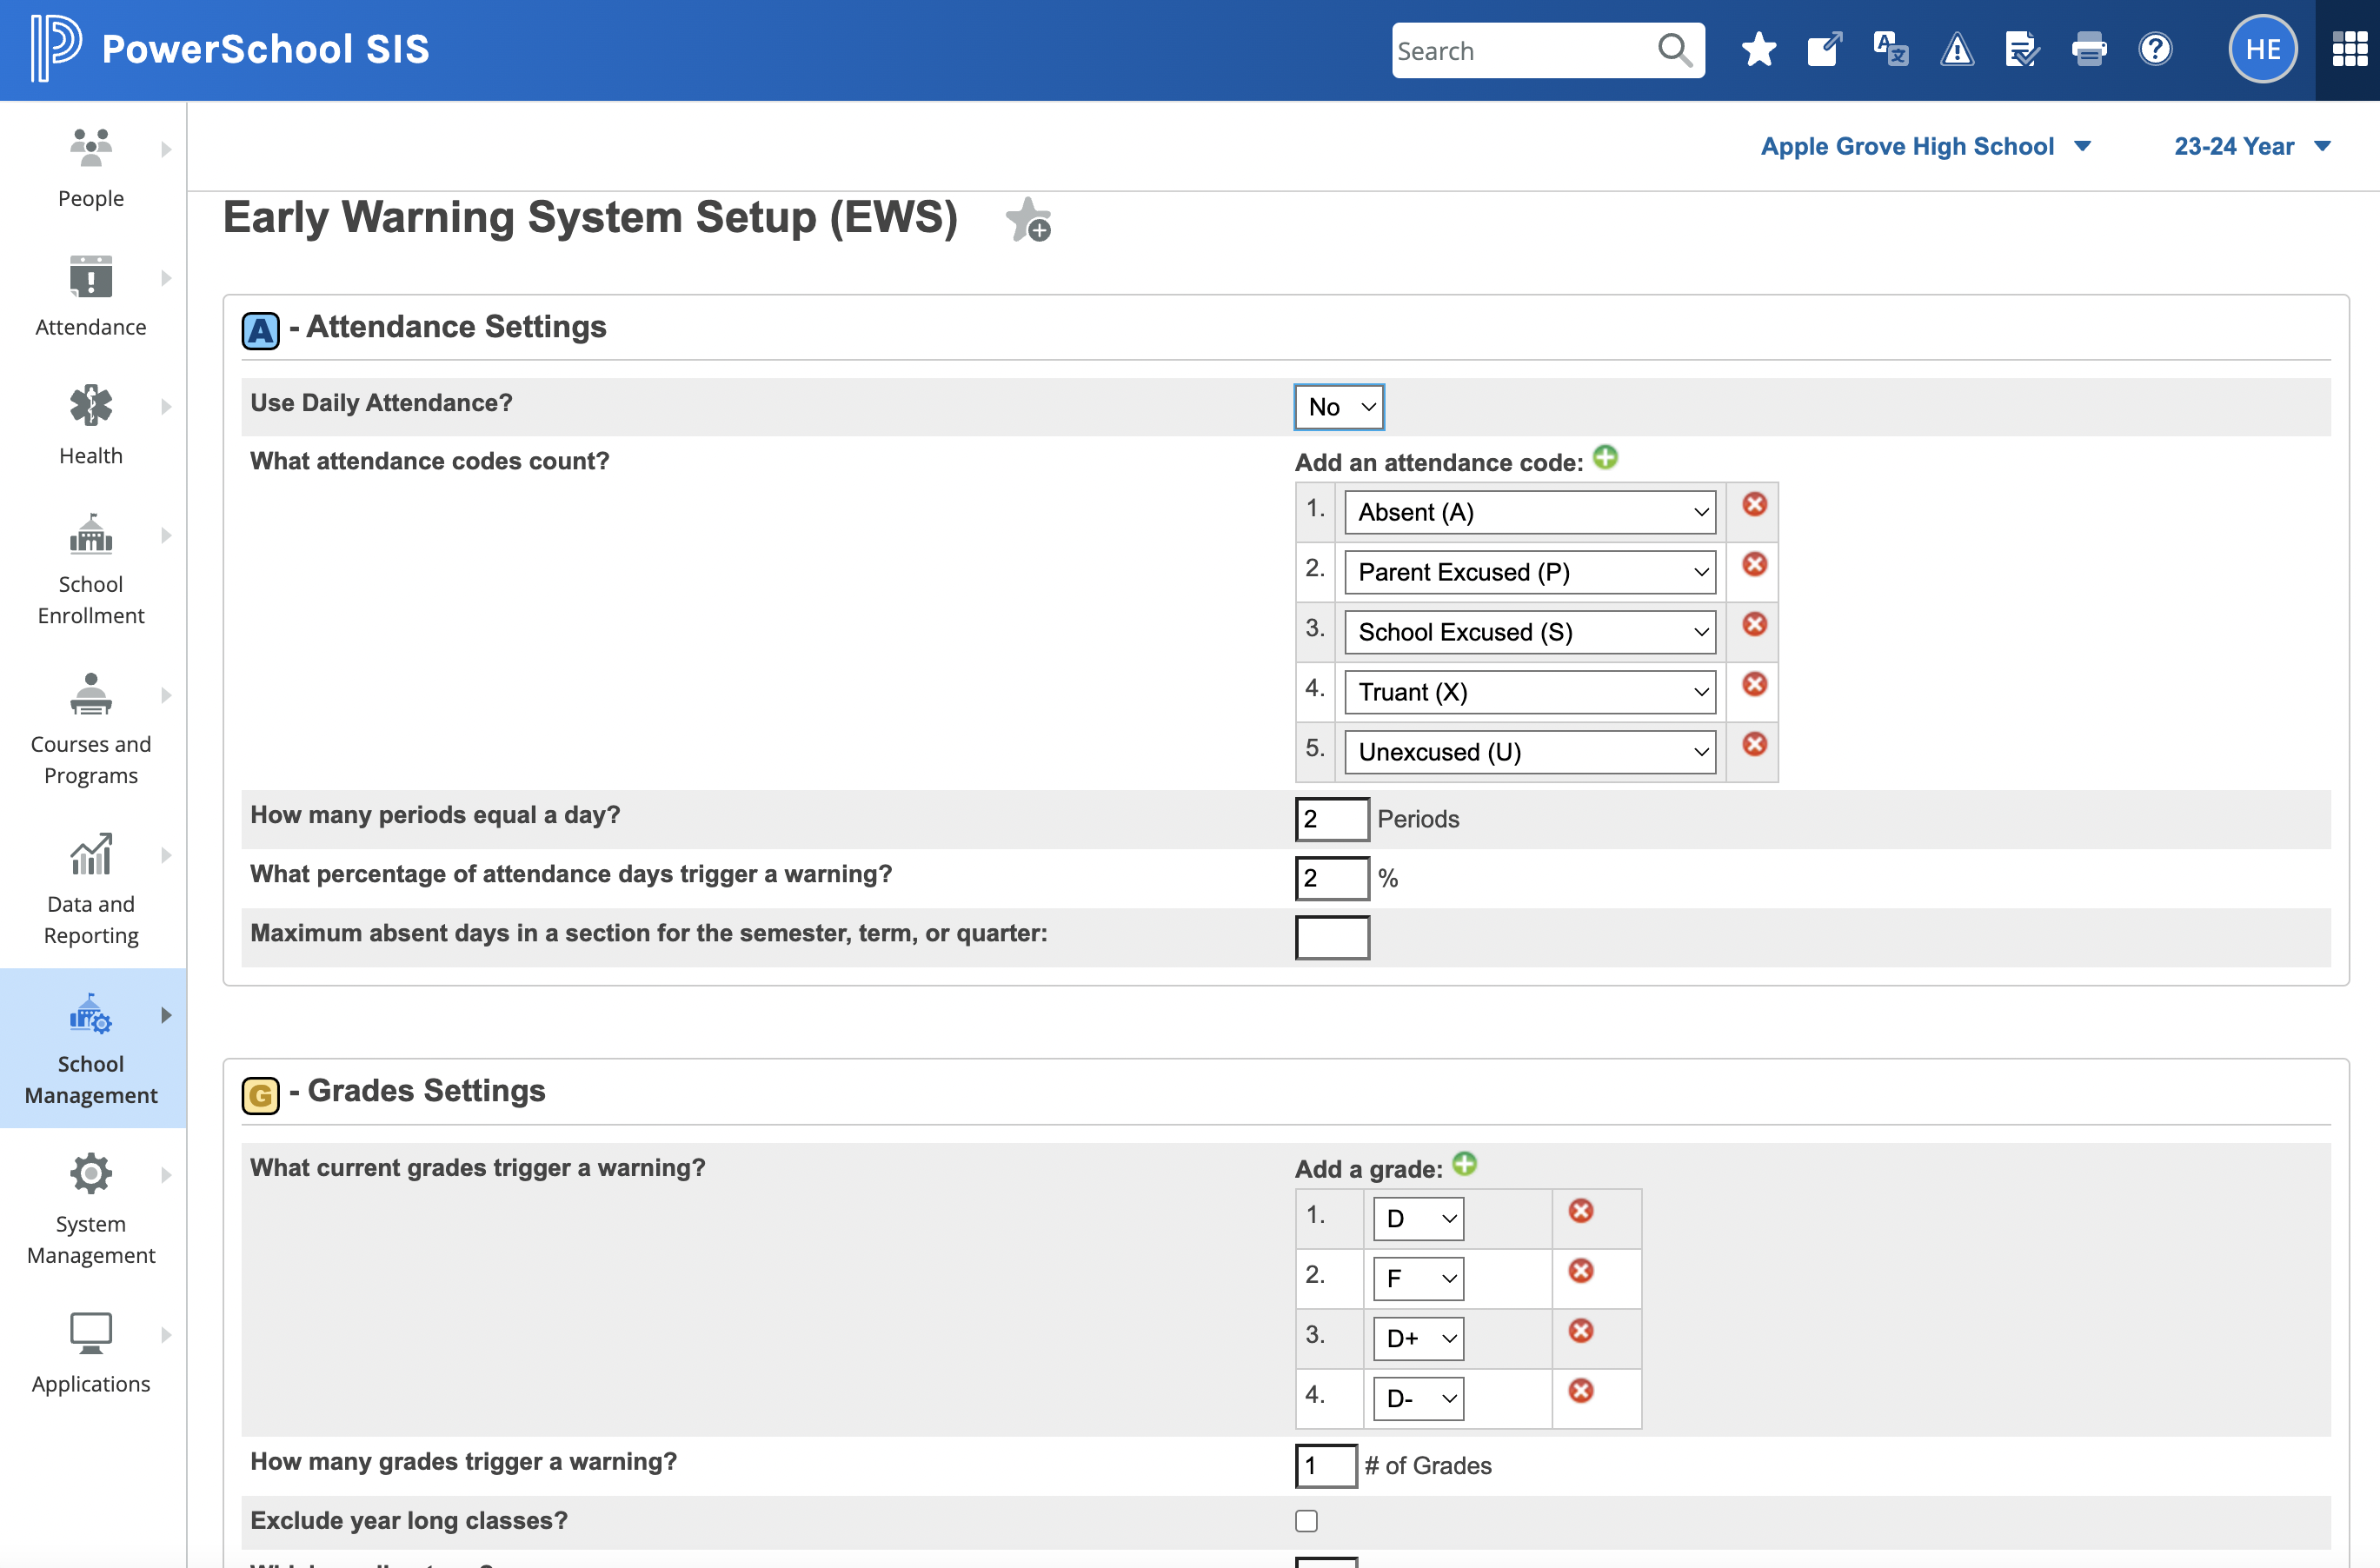Open the HE user account avatar
The width and height of the screenshot is (2380, 1568).
point(2263,48)
